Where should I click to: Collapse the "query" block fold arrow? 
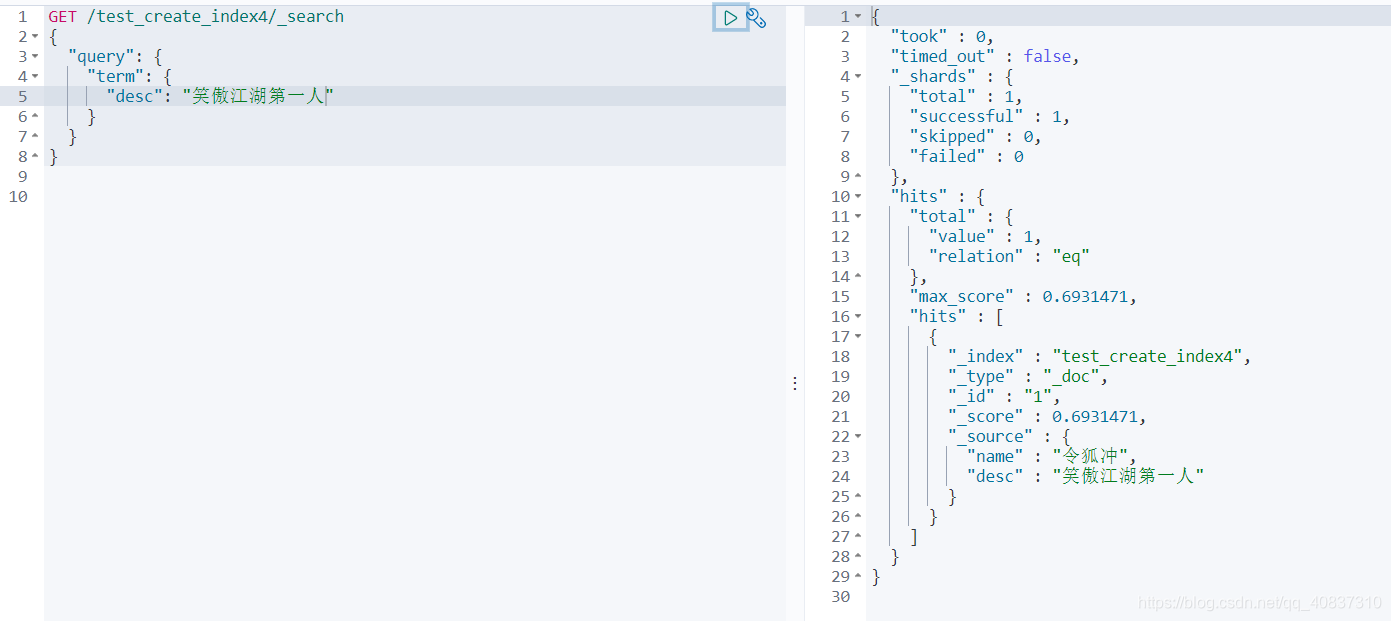click(36, 57)
